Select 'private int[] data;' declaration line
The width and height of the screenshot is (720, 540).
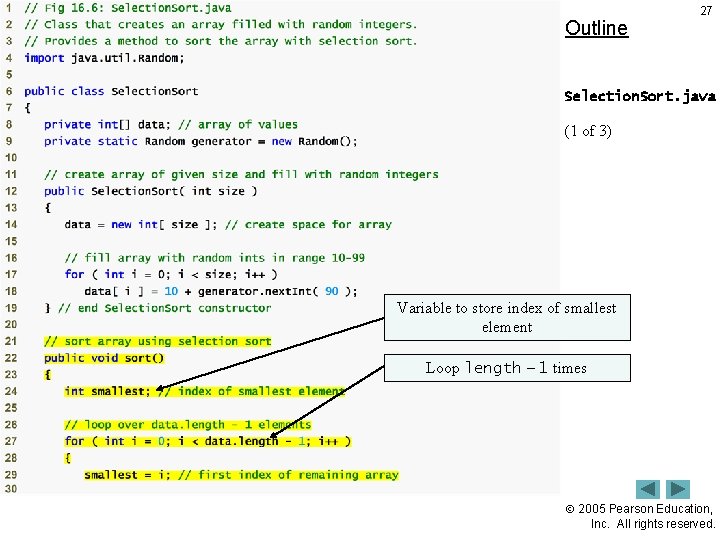tap(171, 124)
